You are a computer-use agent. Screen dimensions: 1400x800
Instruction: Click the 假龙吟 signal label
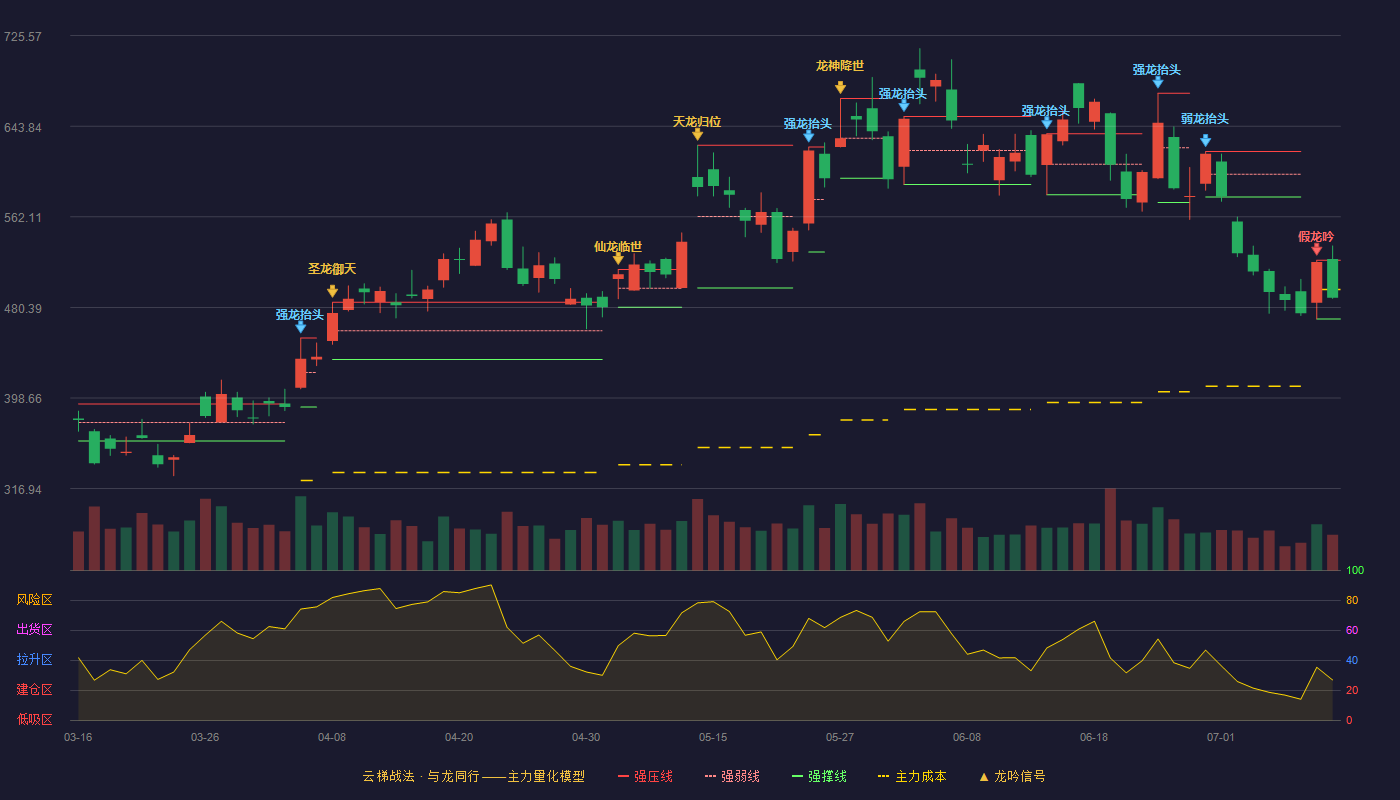coord(1316,237)
